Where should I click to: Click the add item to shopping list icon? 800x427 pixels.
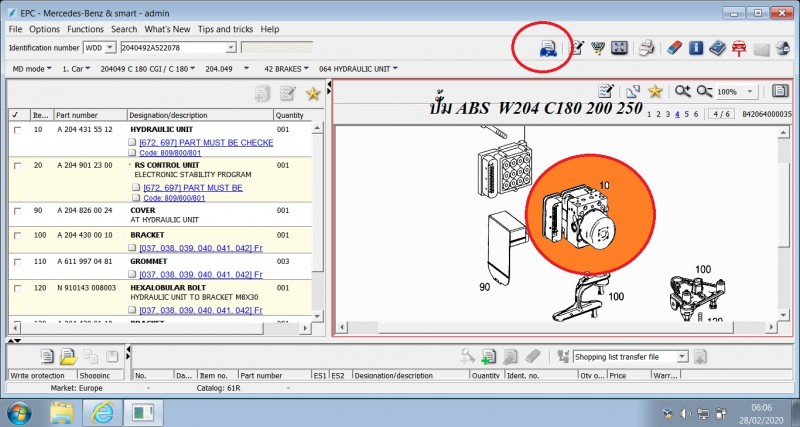tap(488, 356)
